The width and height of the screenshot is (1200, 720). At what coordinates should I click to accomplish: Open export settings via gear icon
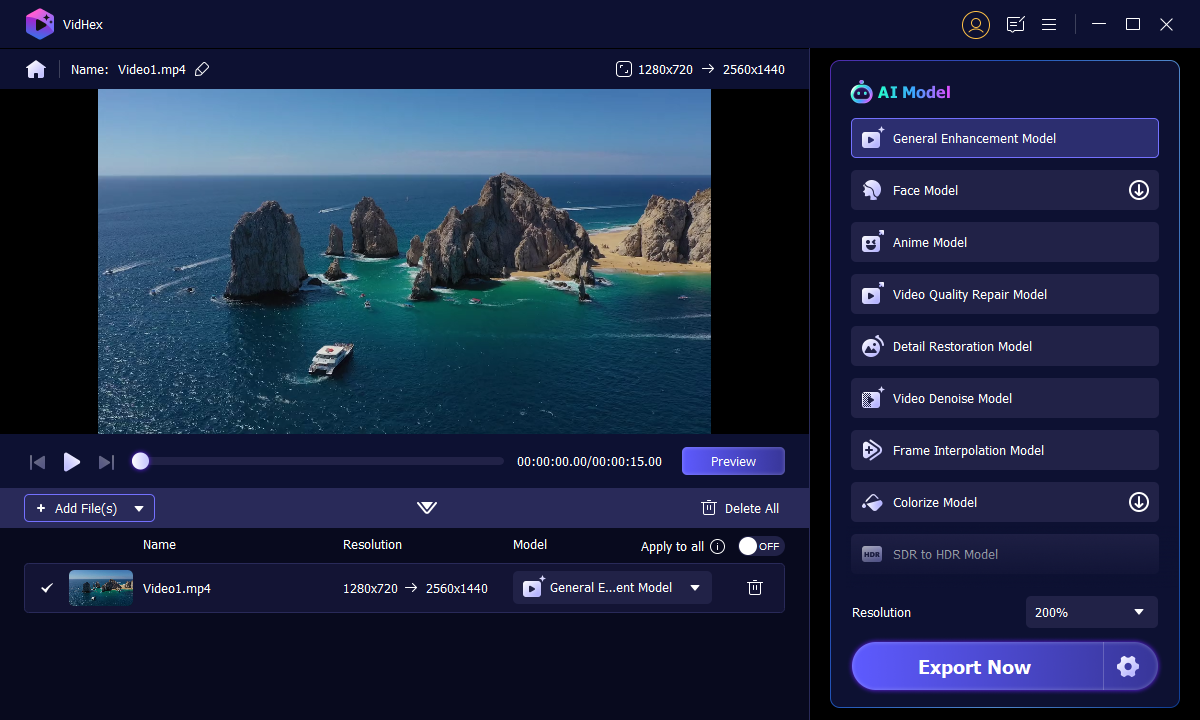click(x=1128, y=666)
